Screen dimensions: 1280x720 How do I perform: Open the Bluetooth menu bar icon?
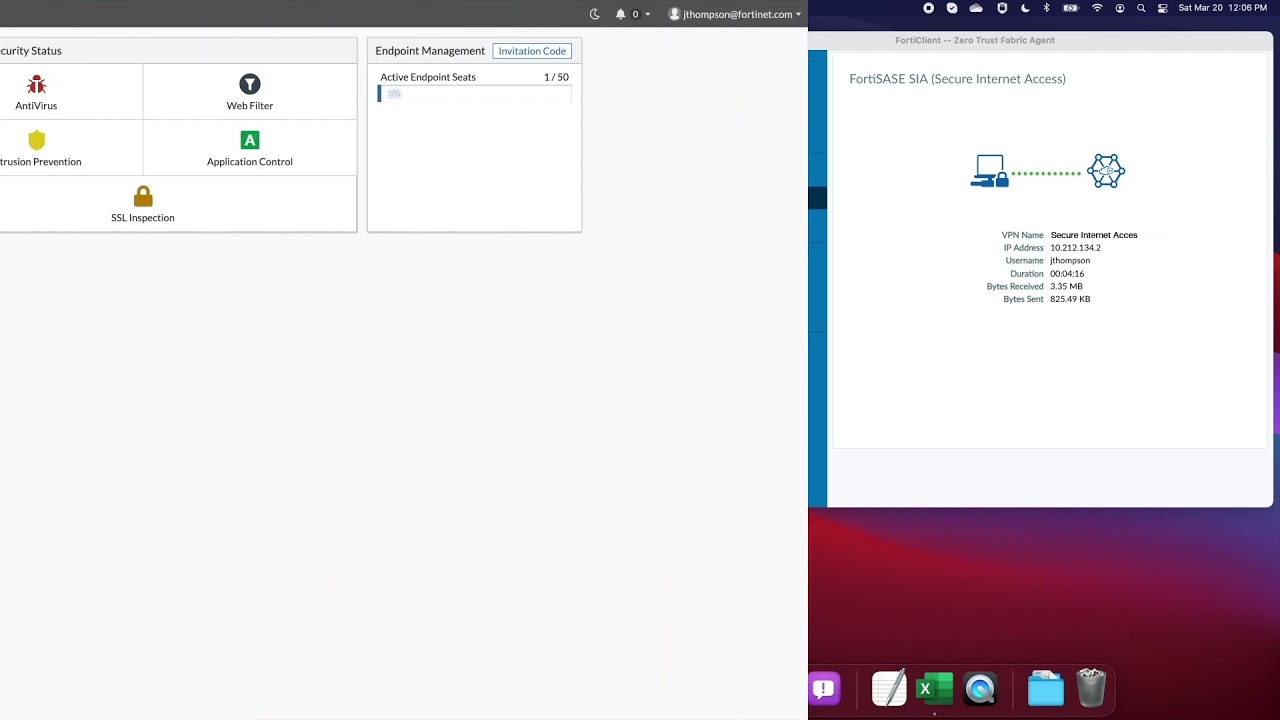click(x=1047, y=8)
